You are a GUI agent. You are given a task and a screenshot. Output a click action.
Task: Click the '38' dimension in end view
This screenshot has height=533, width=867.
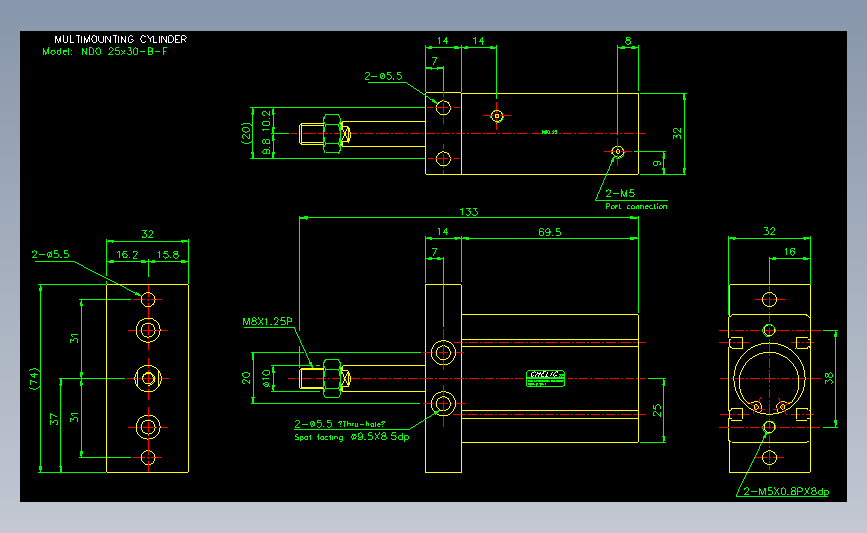point(828,378)
